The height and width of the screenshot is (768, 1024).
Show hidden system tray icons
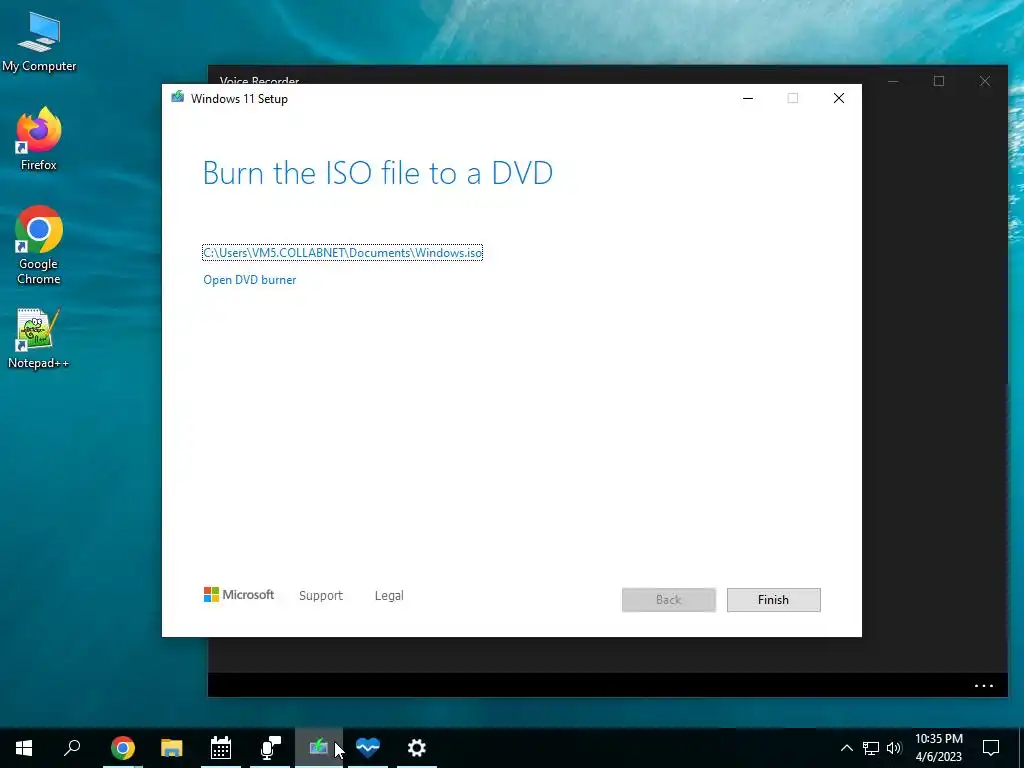846,748
